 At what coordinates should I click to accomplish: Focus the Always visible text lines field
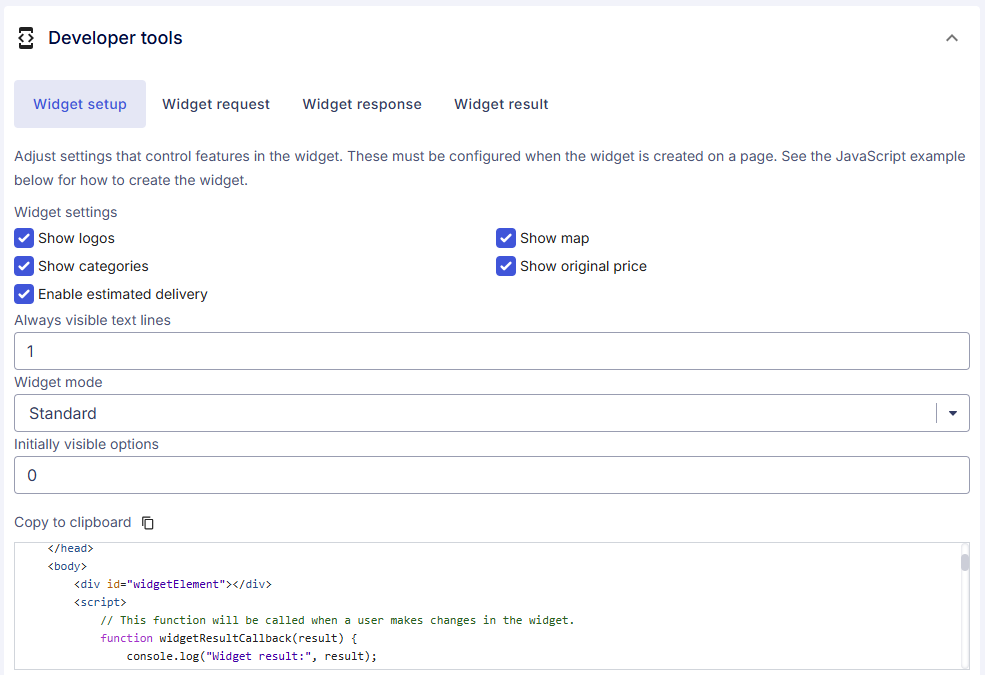(x=492, y=351)
